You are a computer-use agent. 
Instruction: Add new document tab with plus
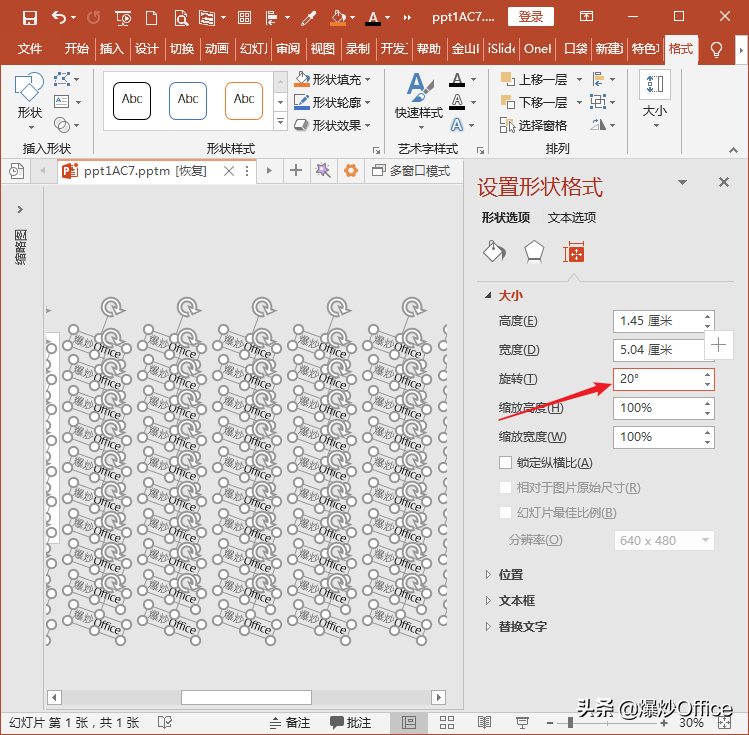pyautogui.click(x=296, y=170)
